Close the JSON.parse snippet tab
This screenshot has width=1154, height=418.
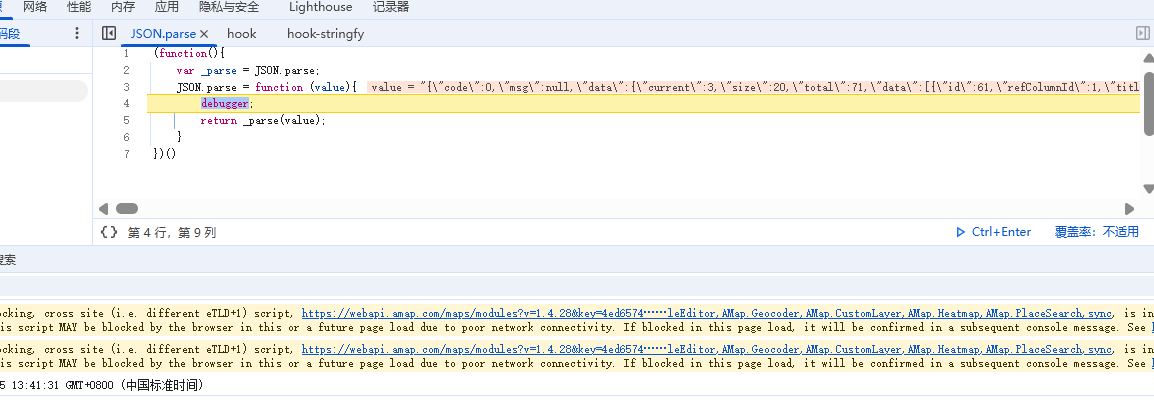(205, 34)
